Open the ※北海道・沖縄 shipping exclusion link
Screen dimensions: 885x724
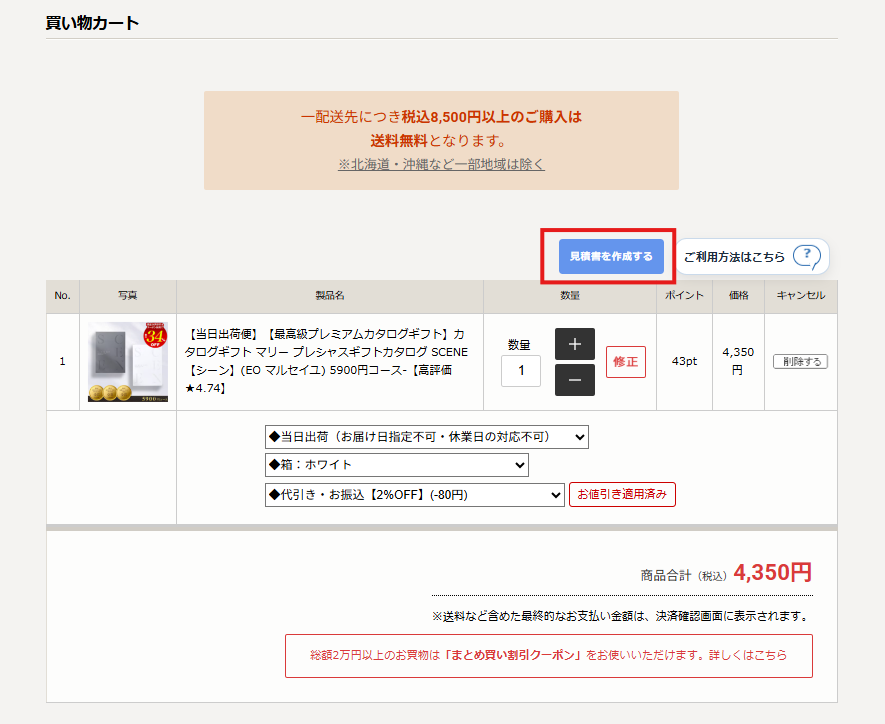[x=441, y=164]
